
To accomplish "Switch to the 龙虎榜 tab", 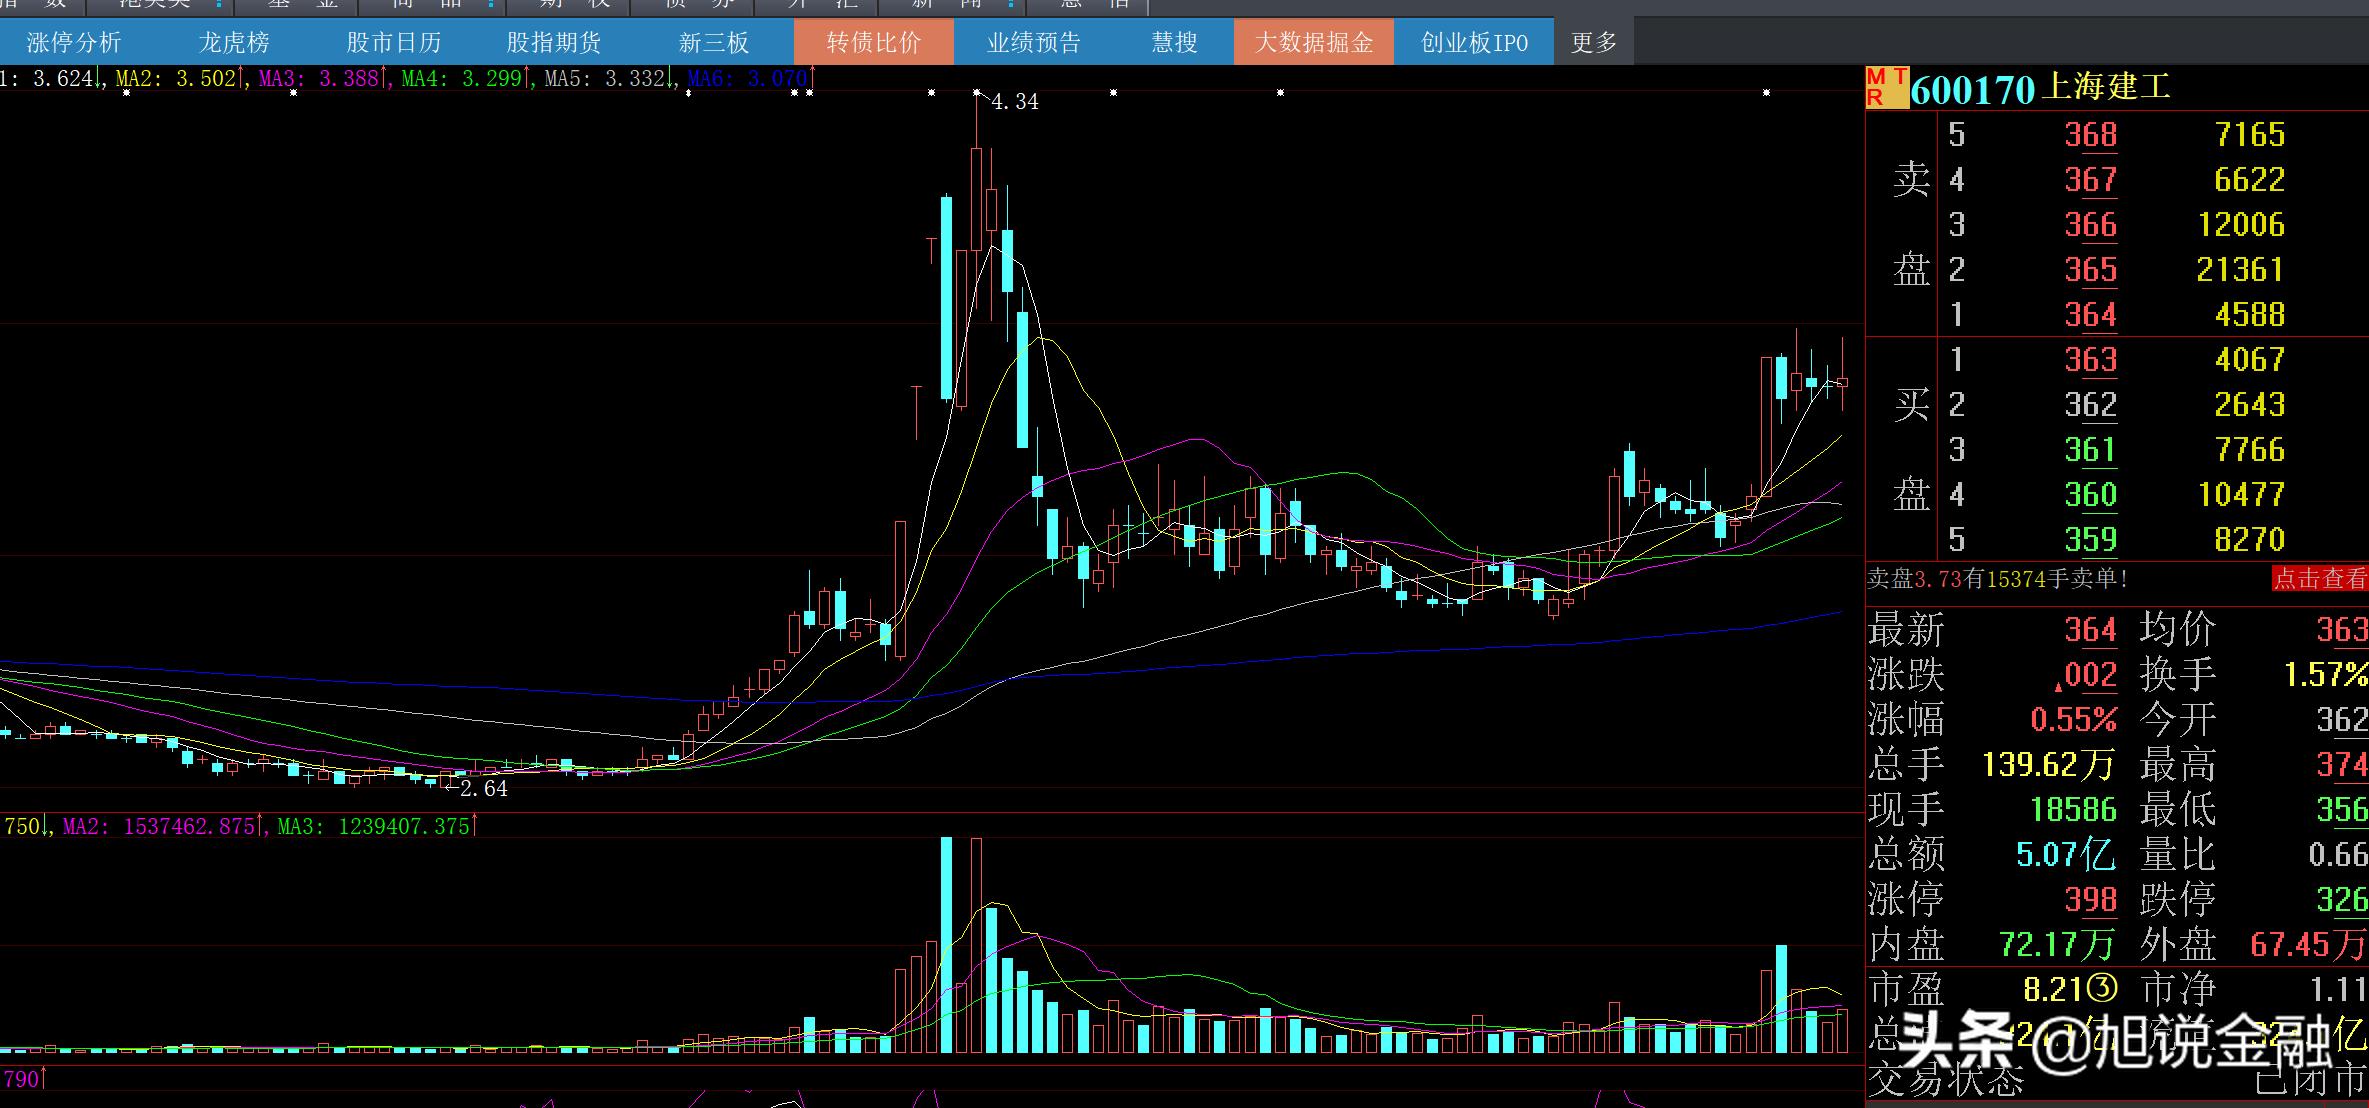I will pos(234,42).
